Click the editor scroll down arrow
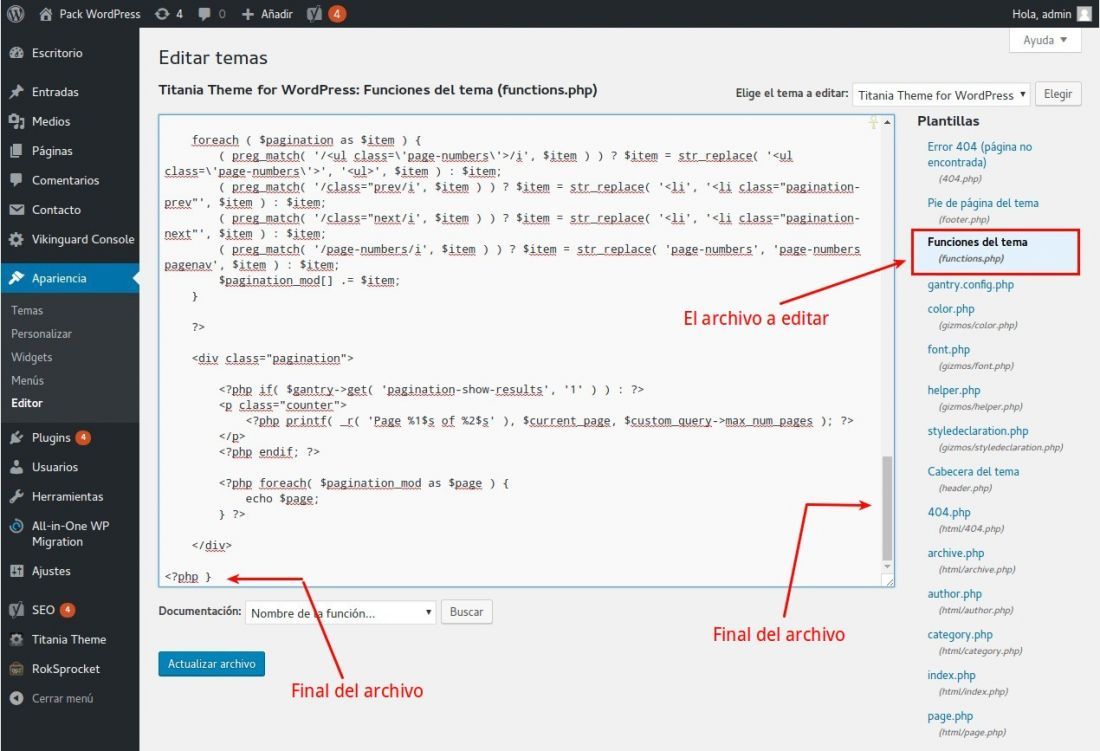This screenshot has height=751, width=1100. (887, 566)
